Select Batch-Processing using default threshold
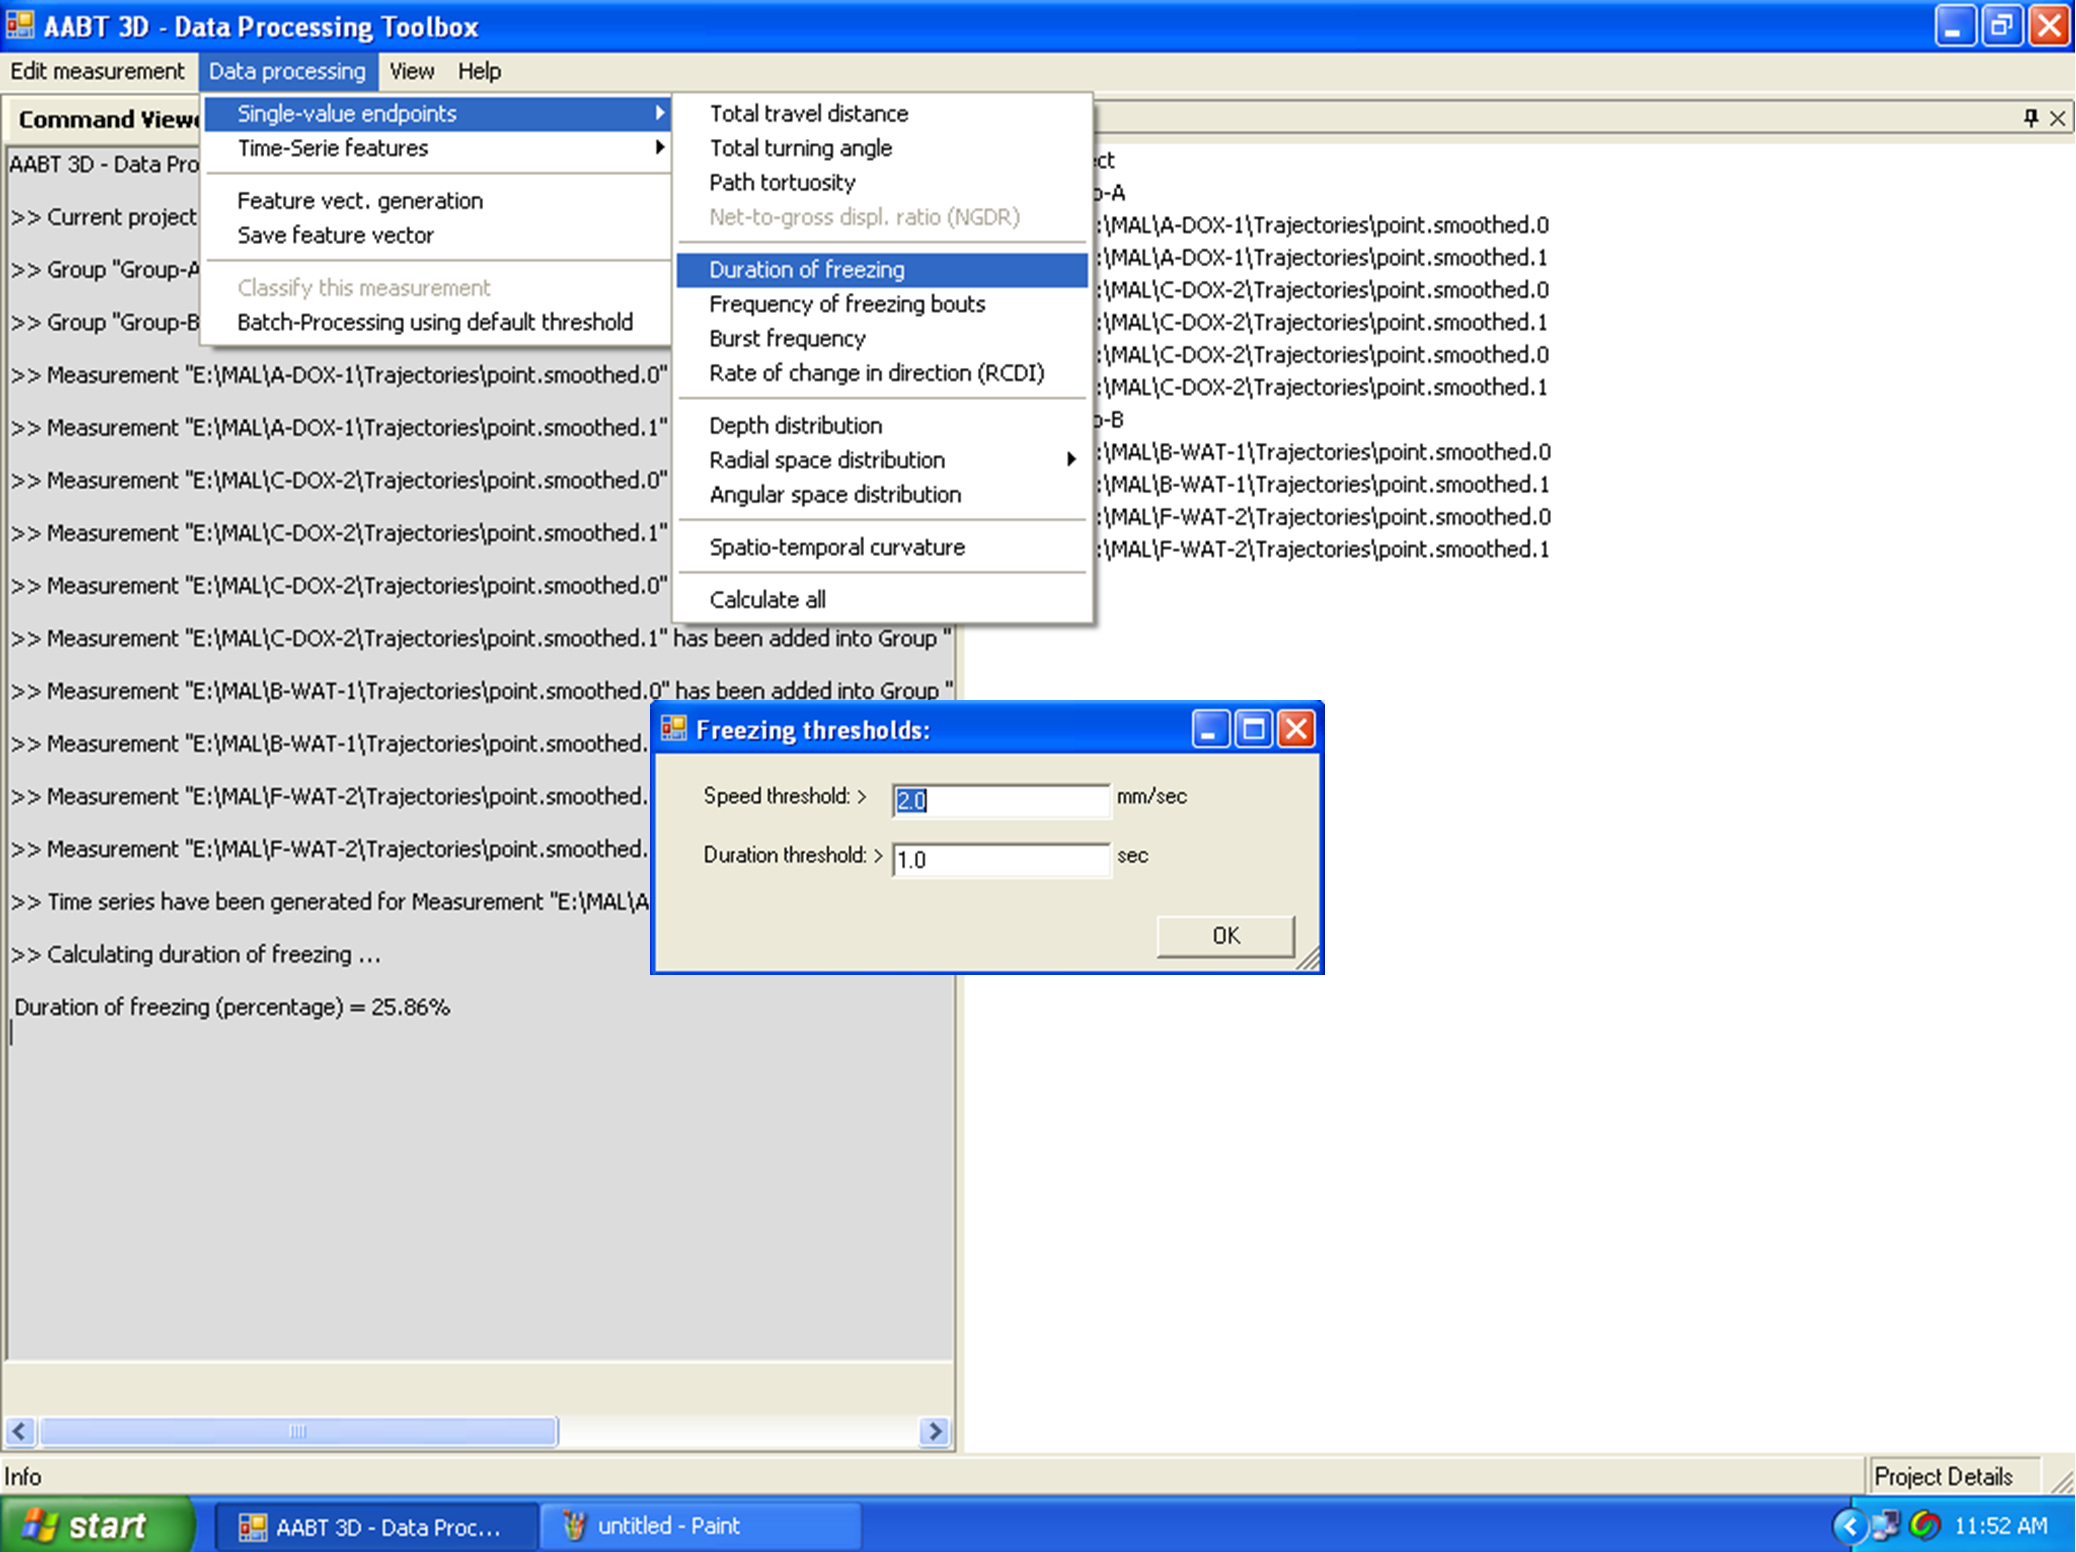Screen dimensions: 2076x1552 pyautogui.click(x=434, y=322)
